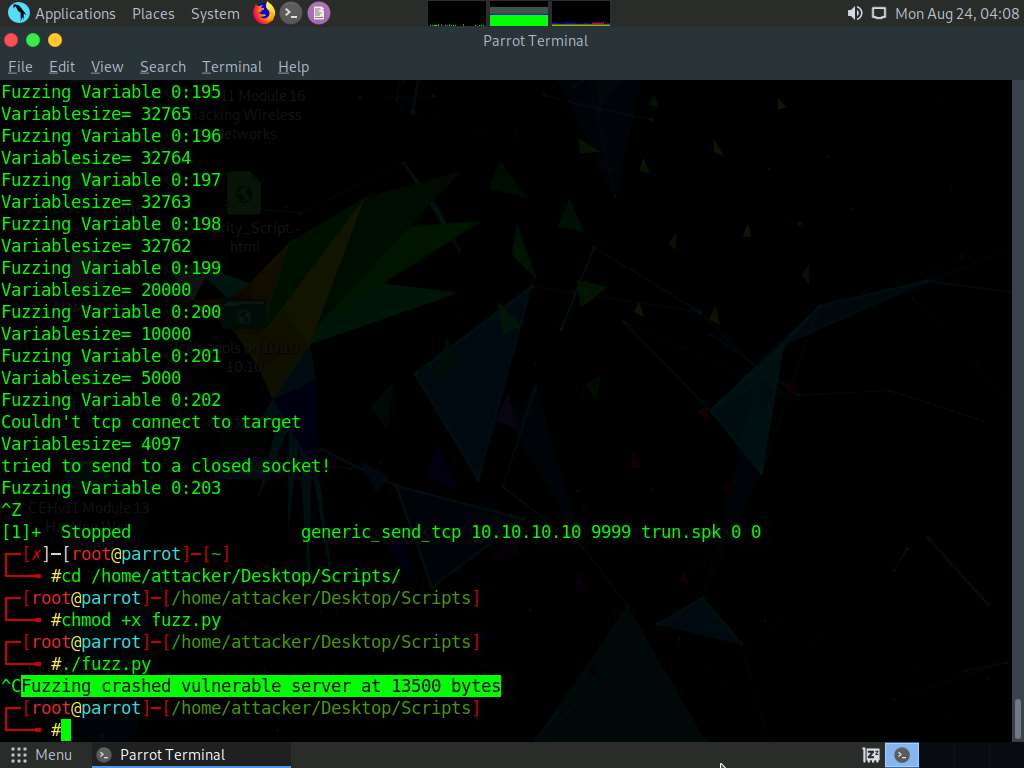Click 'Fuzzing Variable 0:195' line
Viewport: 1024px width, 768px height.
pos(111,91)
